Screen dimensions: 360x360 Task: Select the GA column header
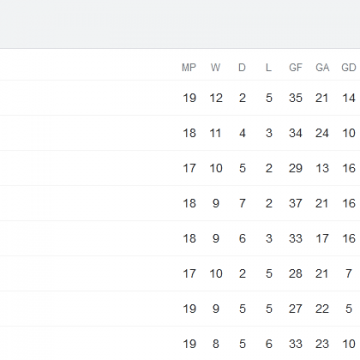322,68
